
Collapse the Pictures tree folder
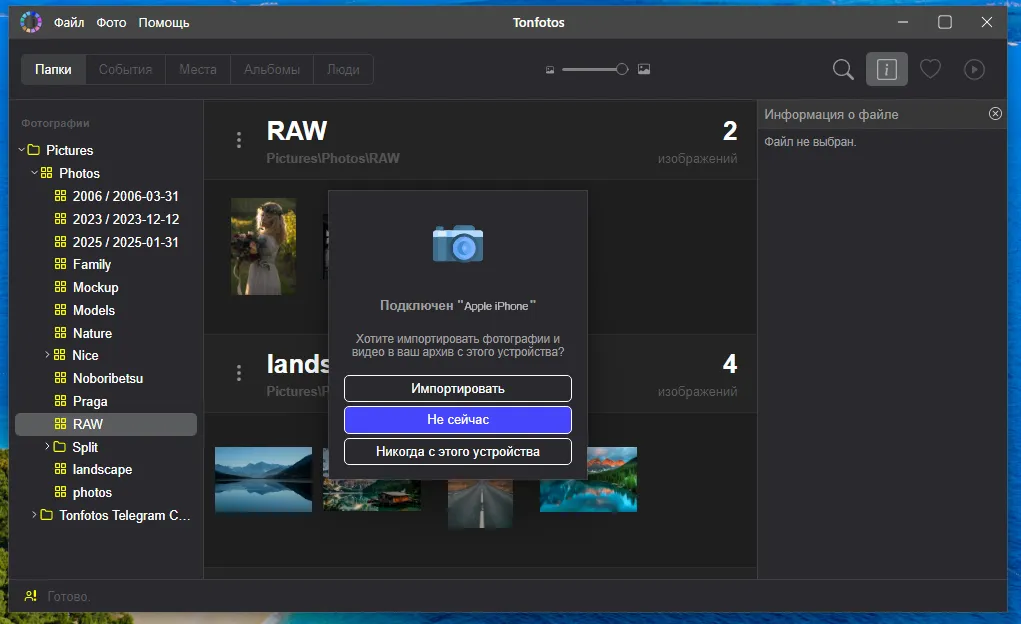click(21, 150)
